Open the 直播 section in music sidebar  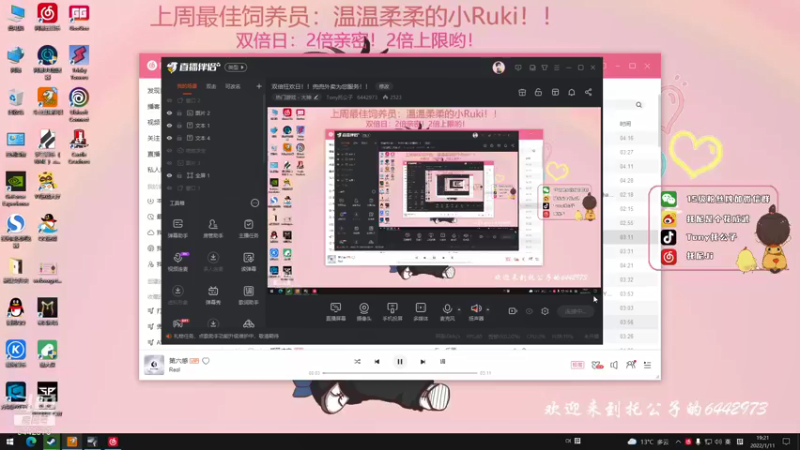point(153,154)
